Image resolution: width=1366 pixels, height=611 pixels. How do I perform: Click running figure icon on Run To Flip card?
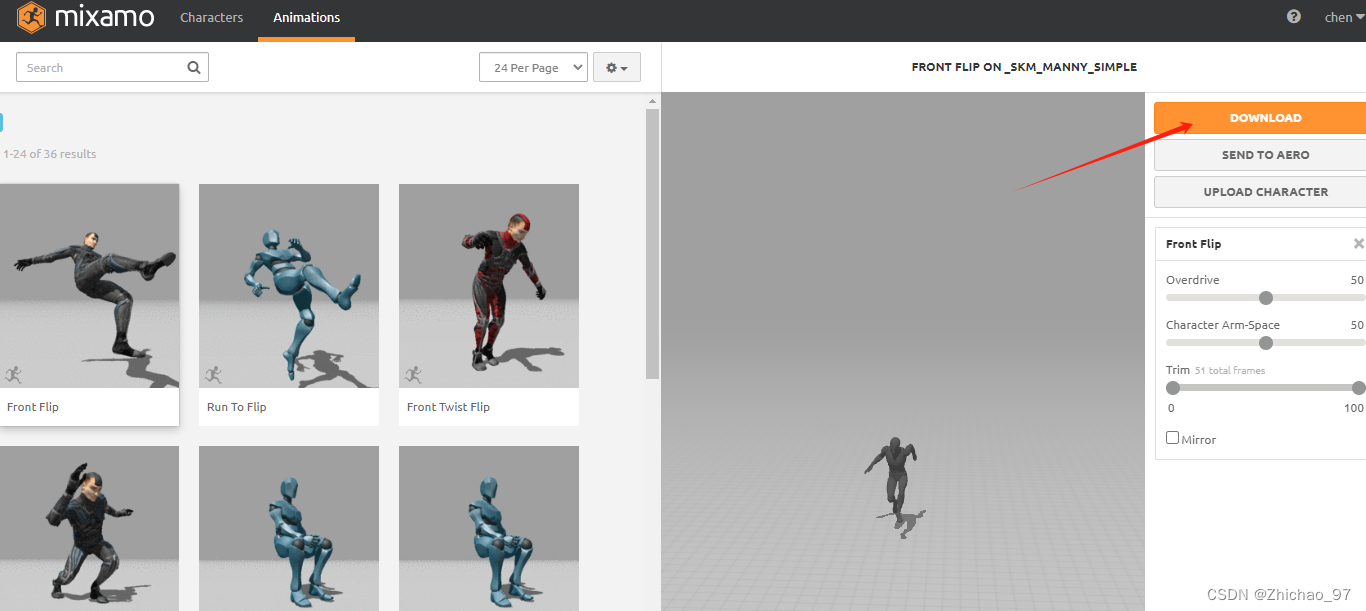pos(213,375)
